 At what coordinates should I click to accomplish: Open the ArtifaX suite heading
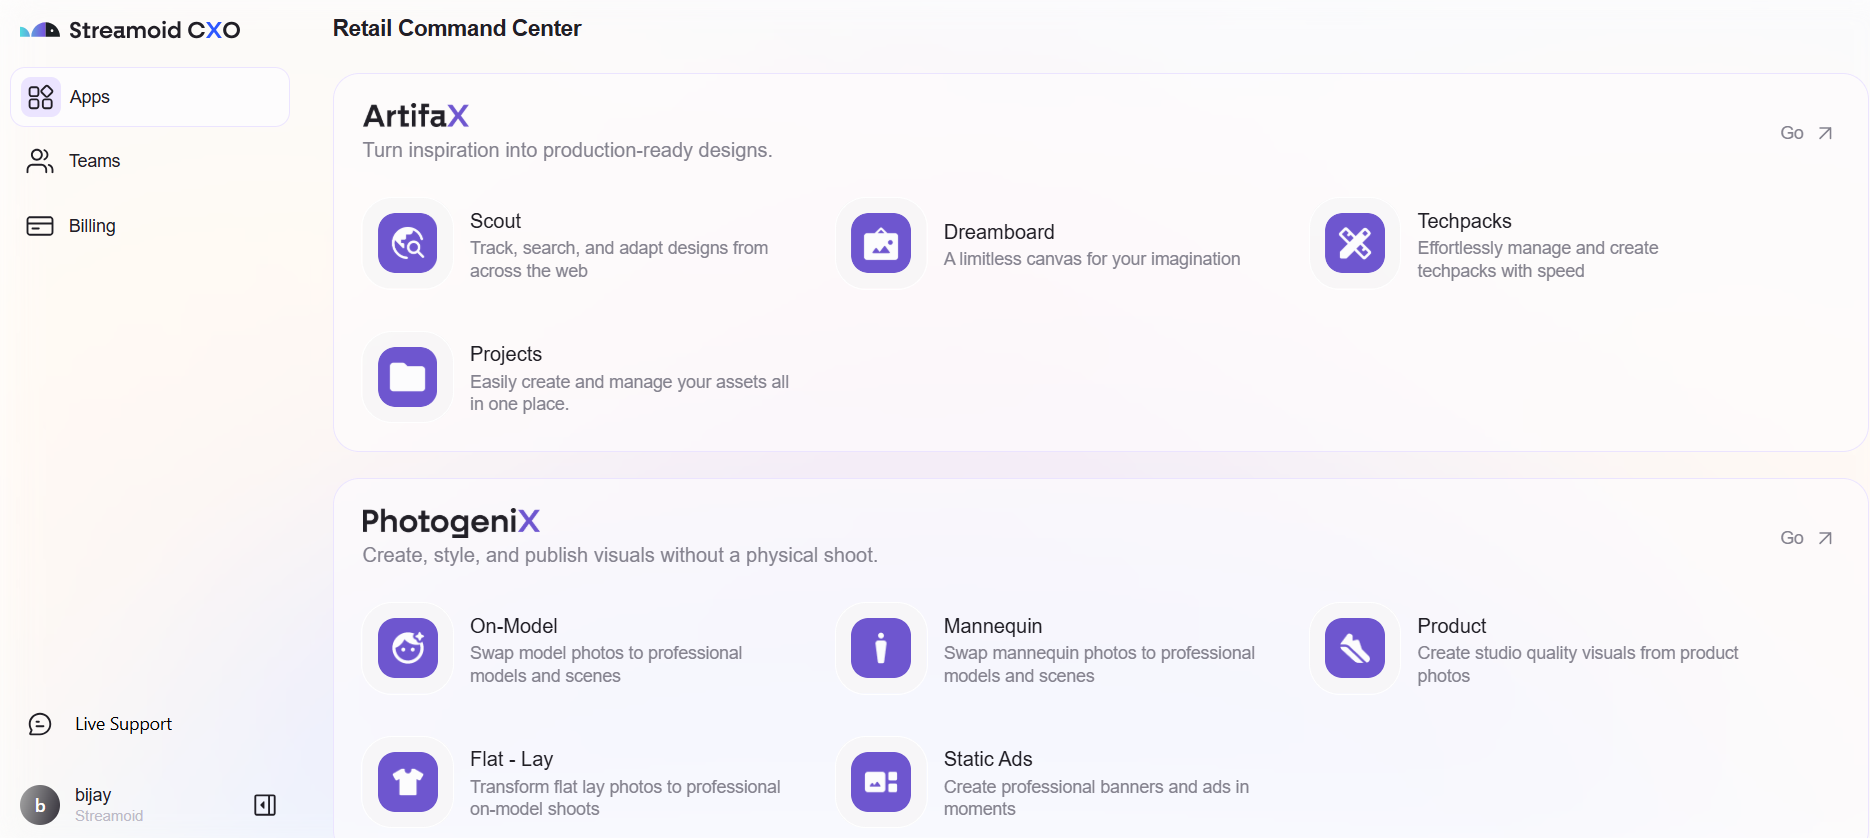(416, 116)
